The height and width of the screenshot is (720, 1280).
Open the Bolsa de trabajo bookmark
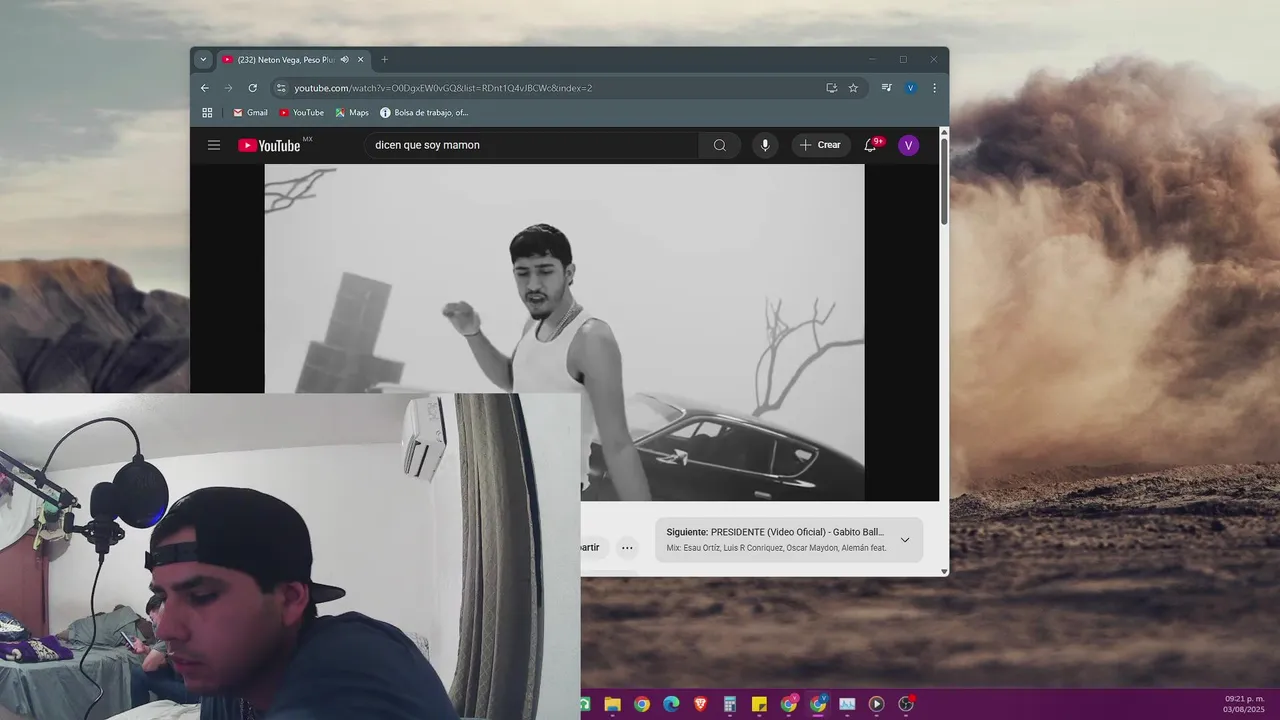[x=424, y=113]
